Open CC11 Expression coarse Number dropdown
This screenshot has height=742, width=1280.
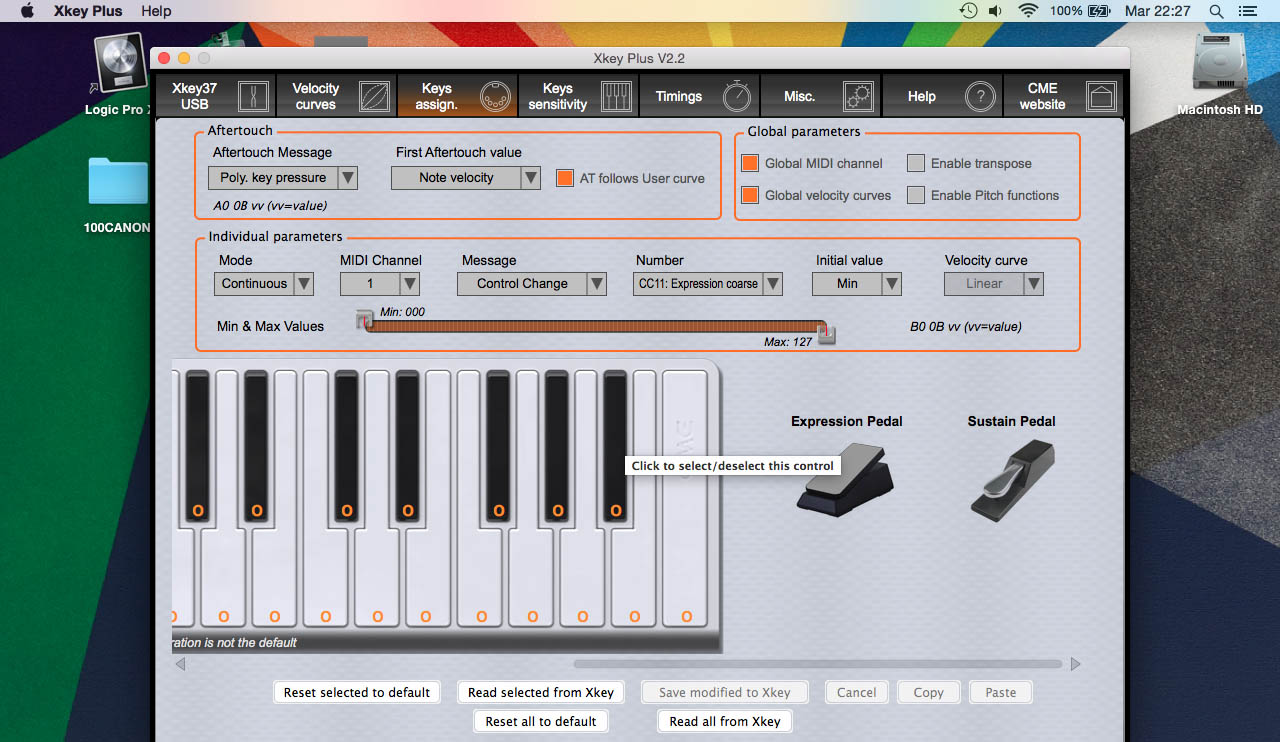[x=772, y=284]
